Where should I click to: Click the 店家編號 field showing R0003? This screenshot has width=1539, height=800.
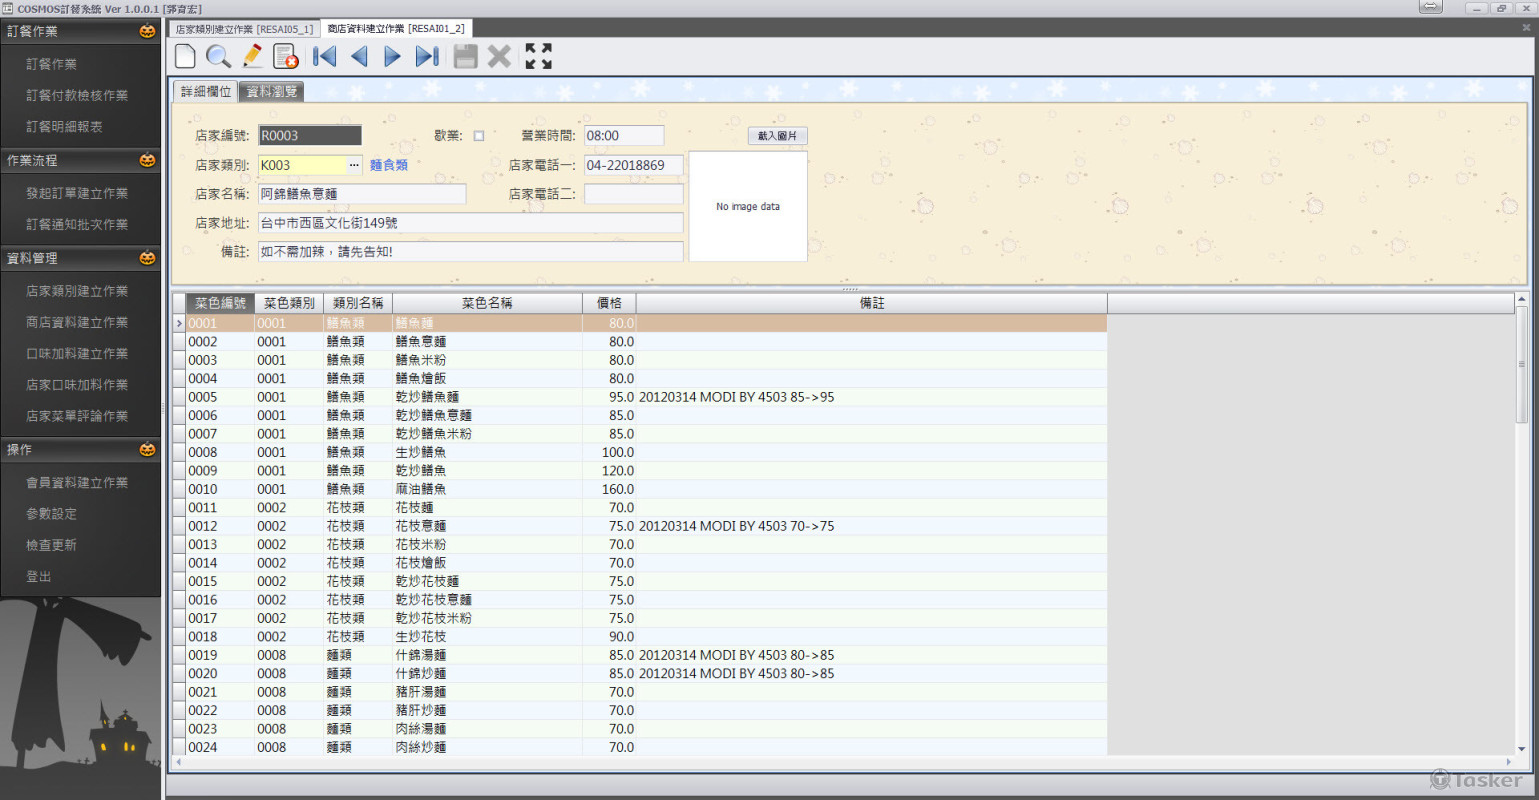(x=310, y=136)
